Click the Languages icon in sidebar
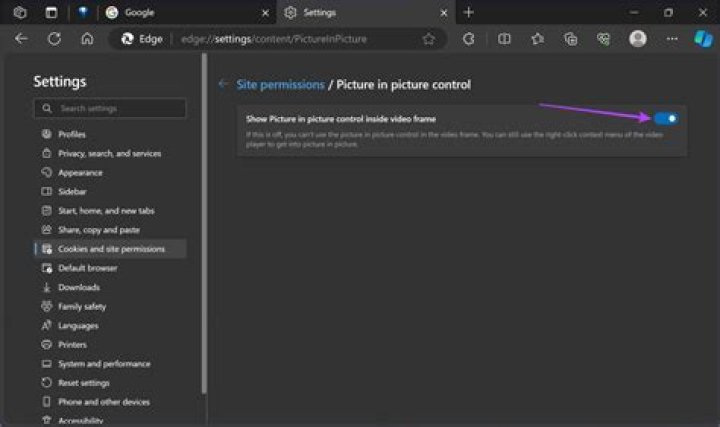720x427 pixels. pos(46,325)
